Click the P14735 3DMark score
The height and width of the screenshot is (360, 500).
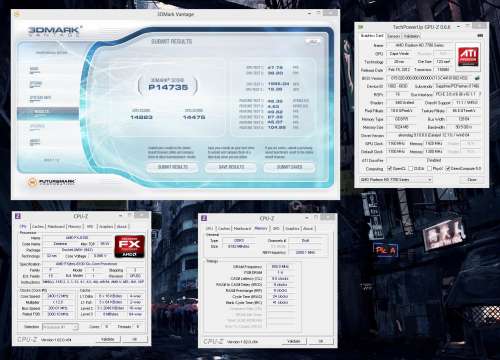tap(168, 87)
